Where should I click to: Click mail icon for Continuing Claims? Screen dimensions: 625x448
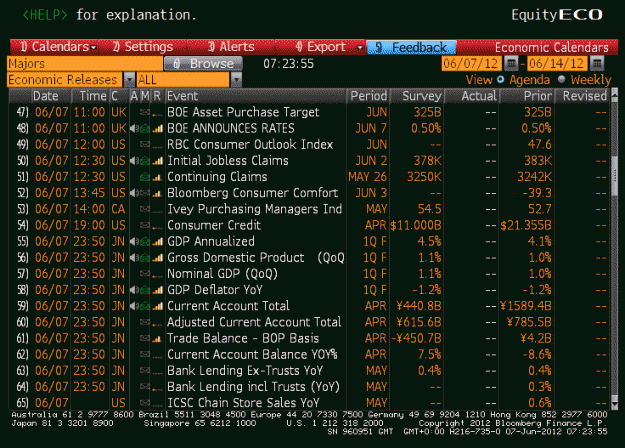coord(145,177)
